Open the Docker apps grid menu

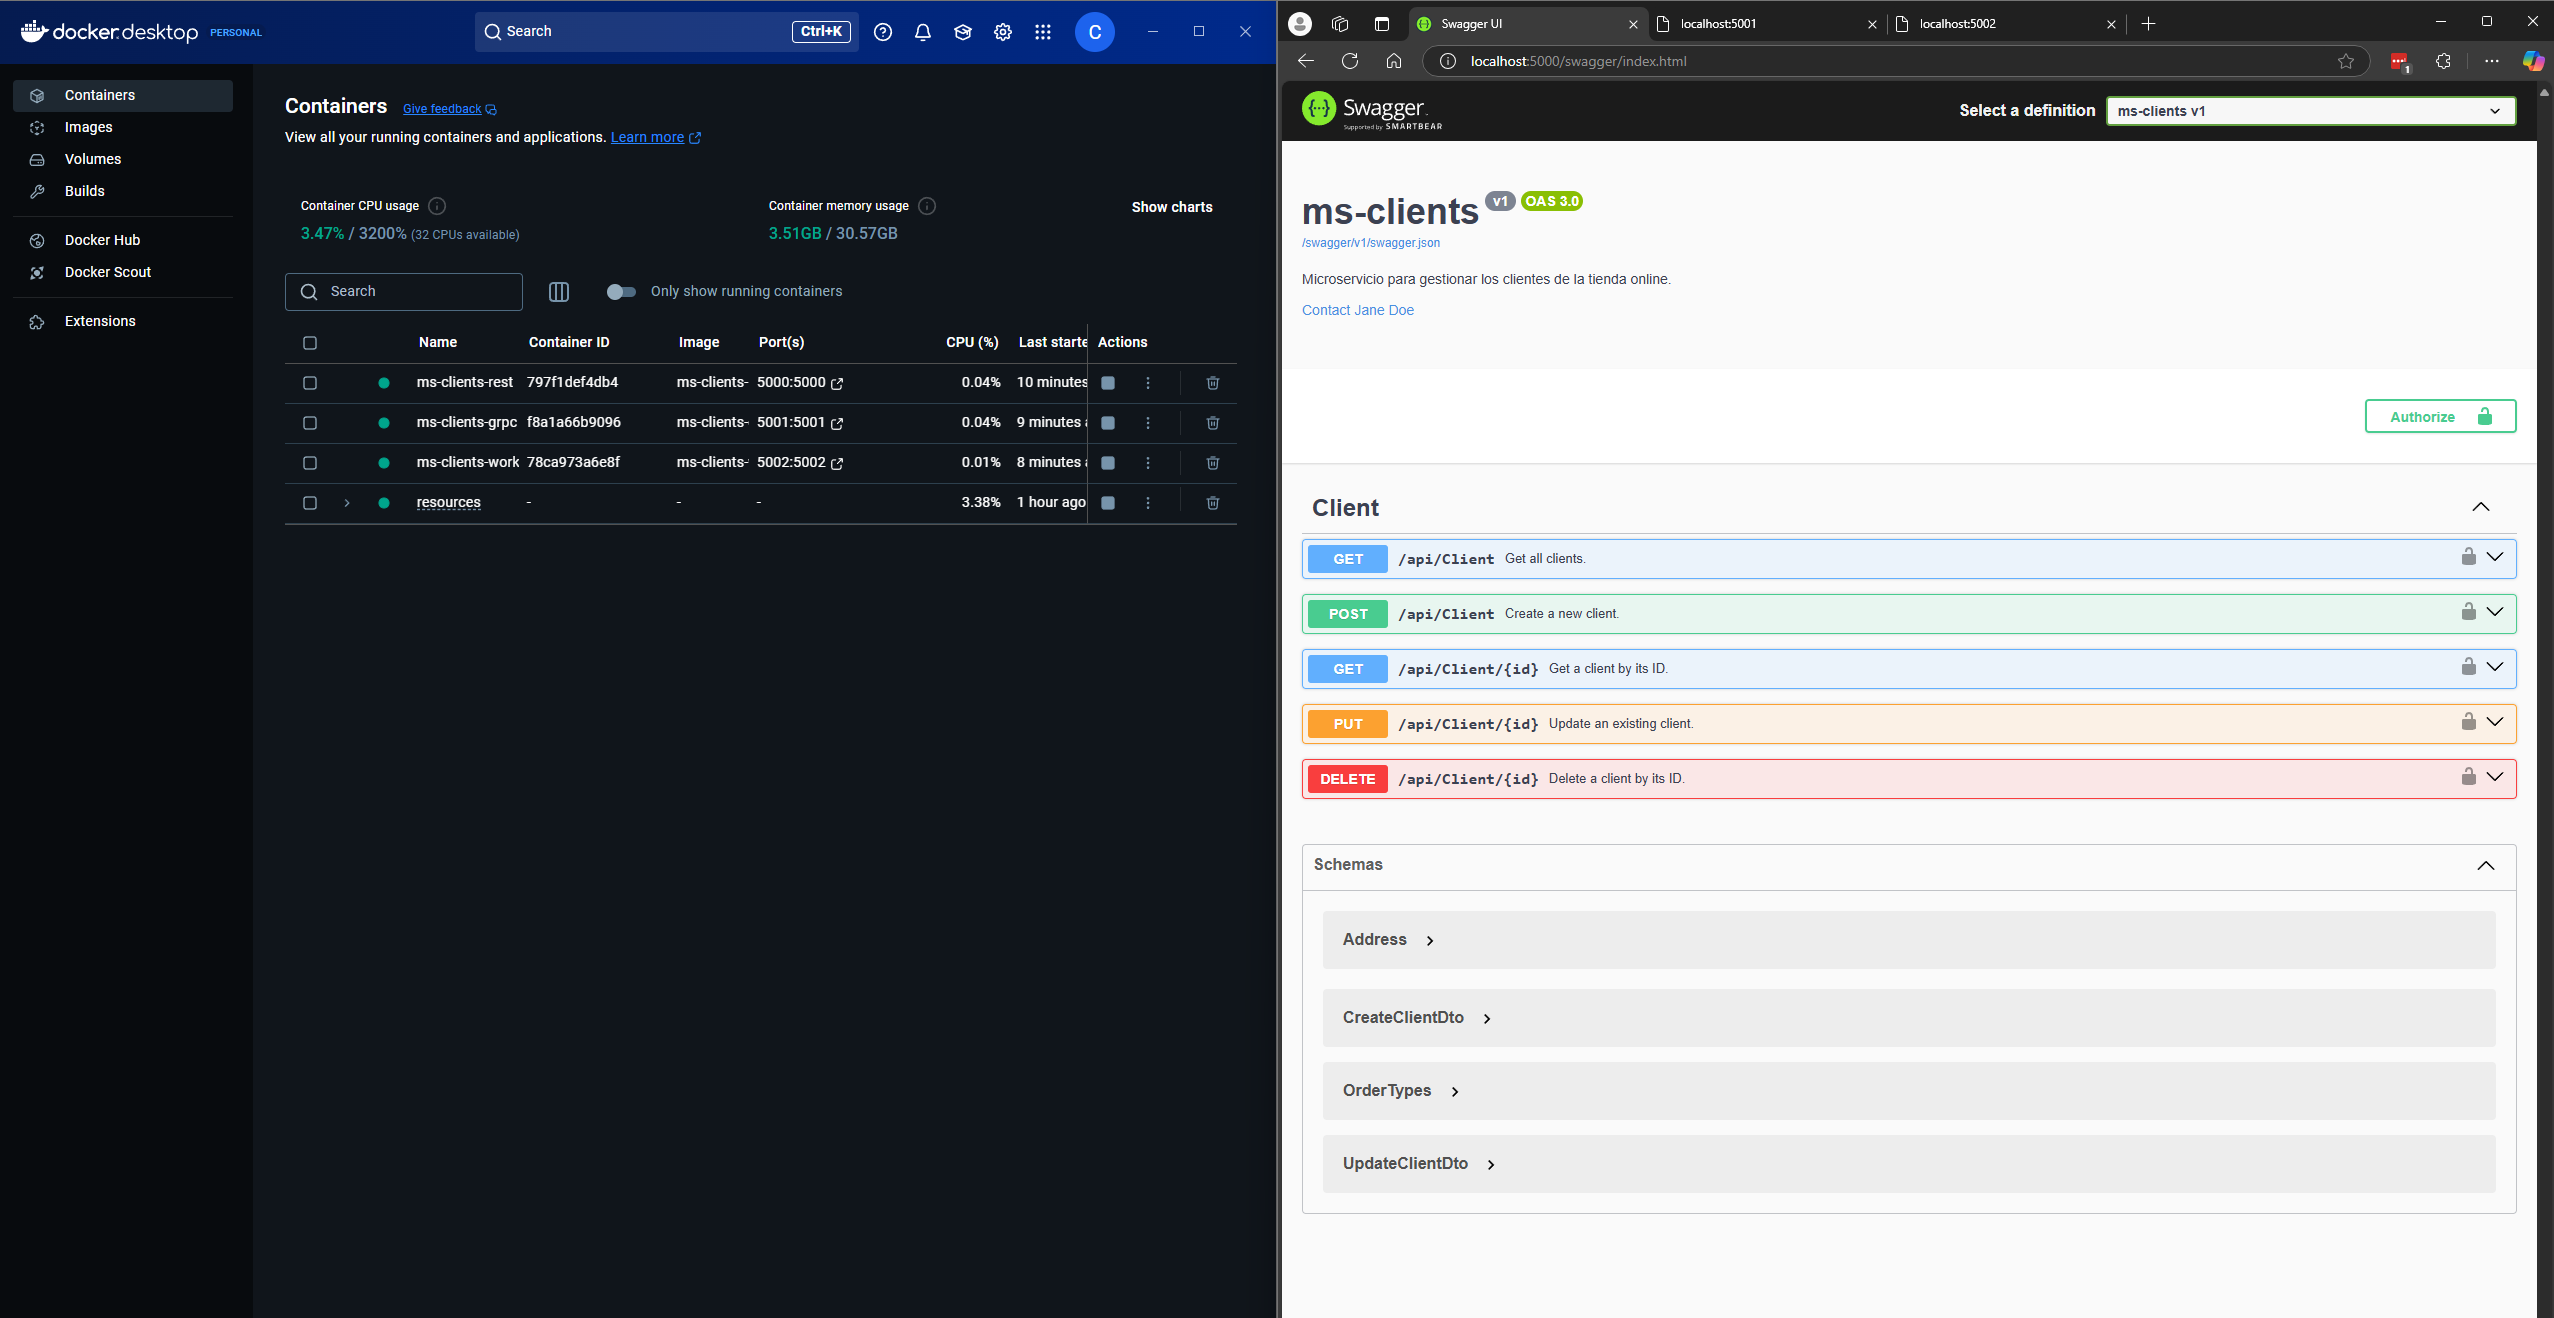(x=1042, y=32)
